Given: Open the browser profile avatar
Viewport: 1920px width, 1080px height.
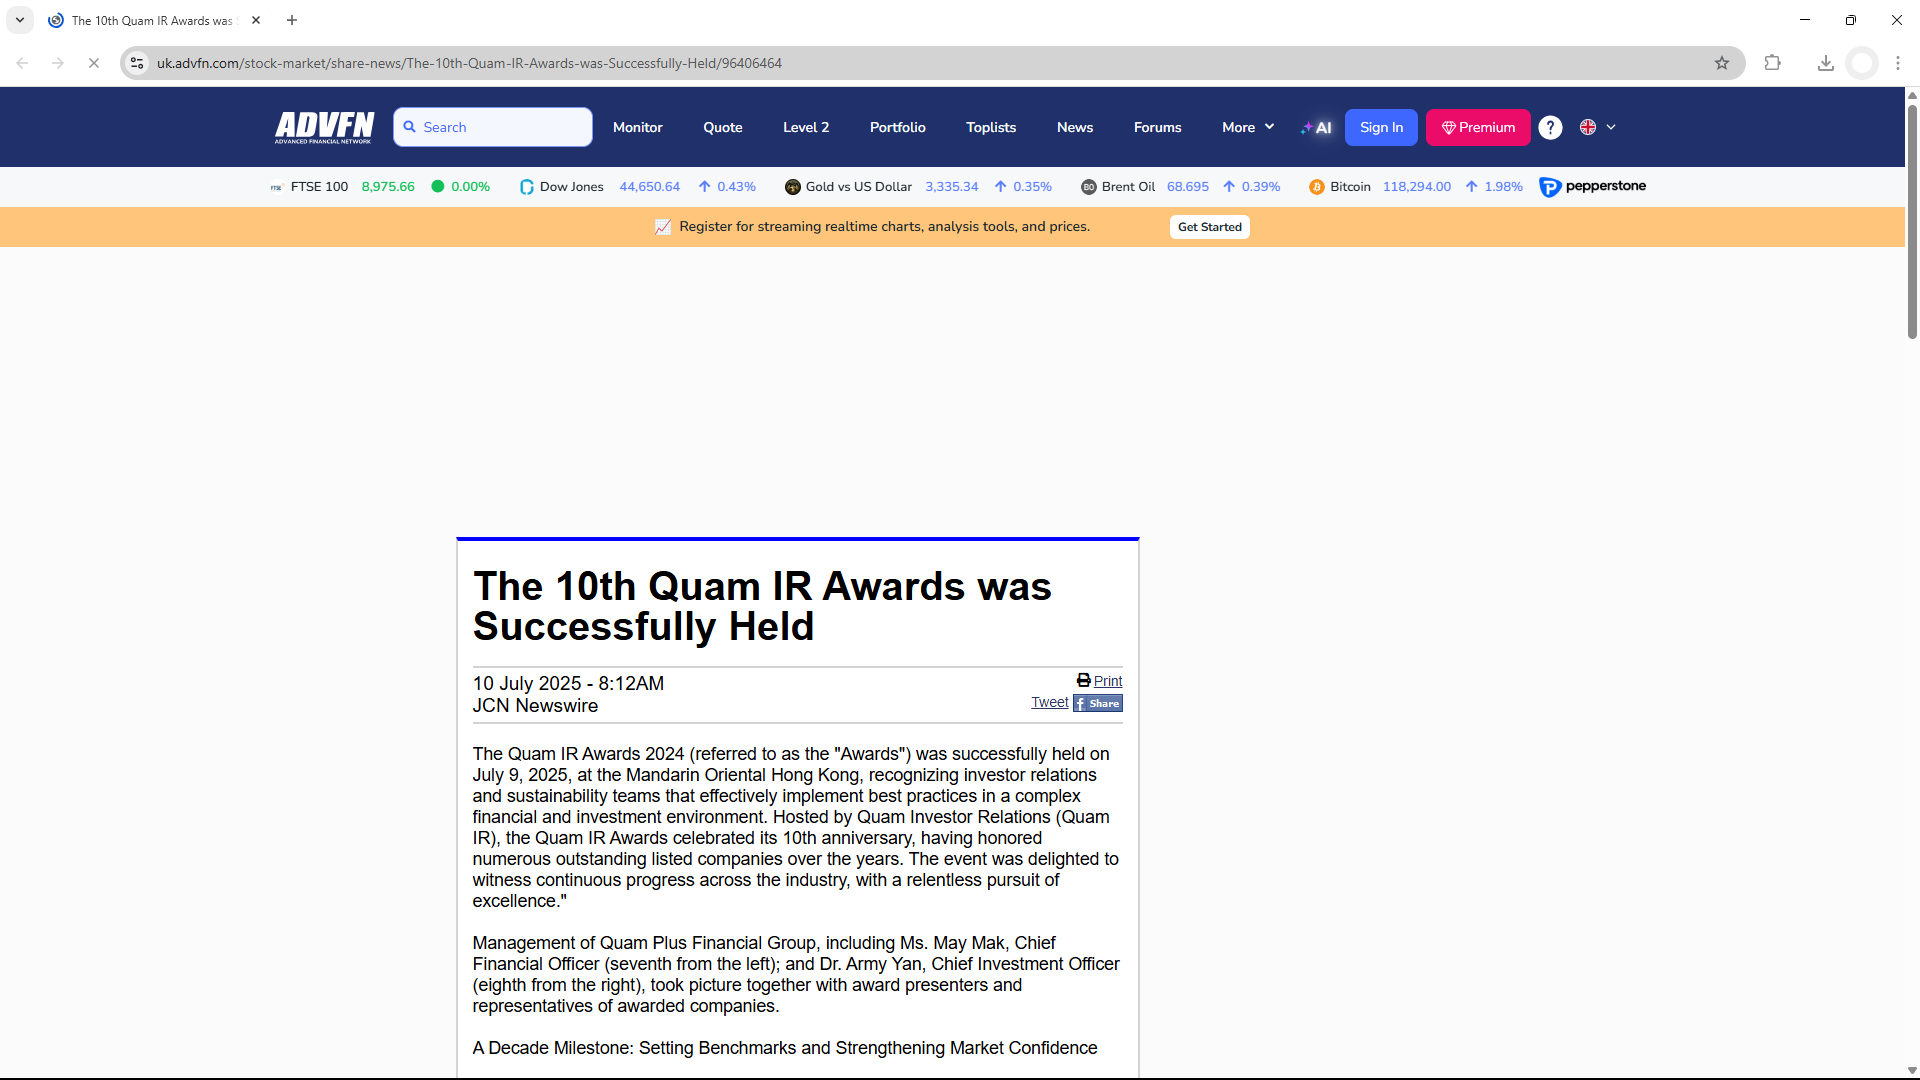Looking at the screenshot, I should tap(1862, 63).
